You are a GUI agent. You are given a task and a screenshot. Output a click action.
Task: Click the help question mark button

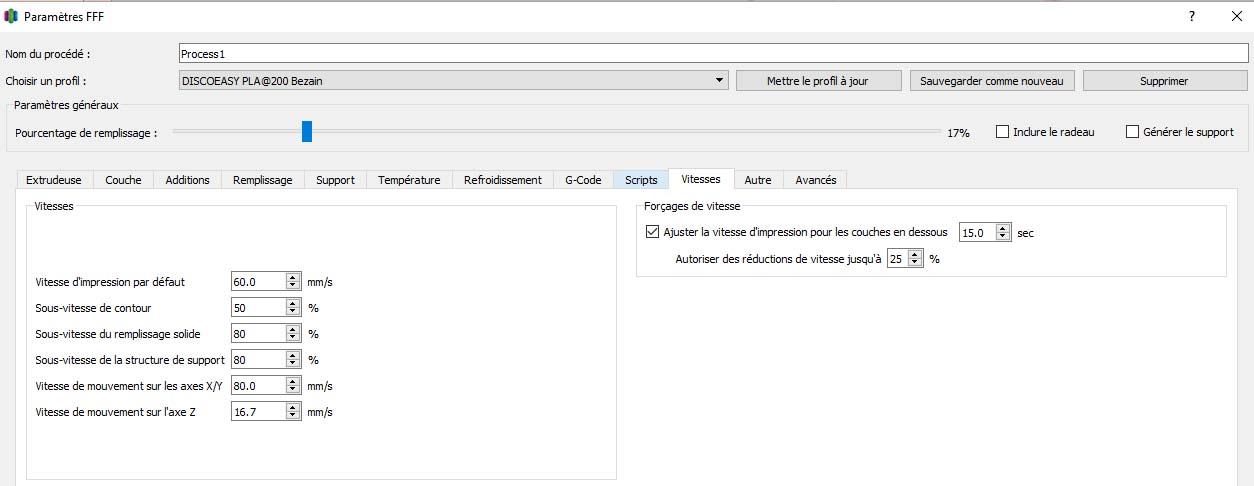(1192, 16)
